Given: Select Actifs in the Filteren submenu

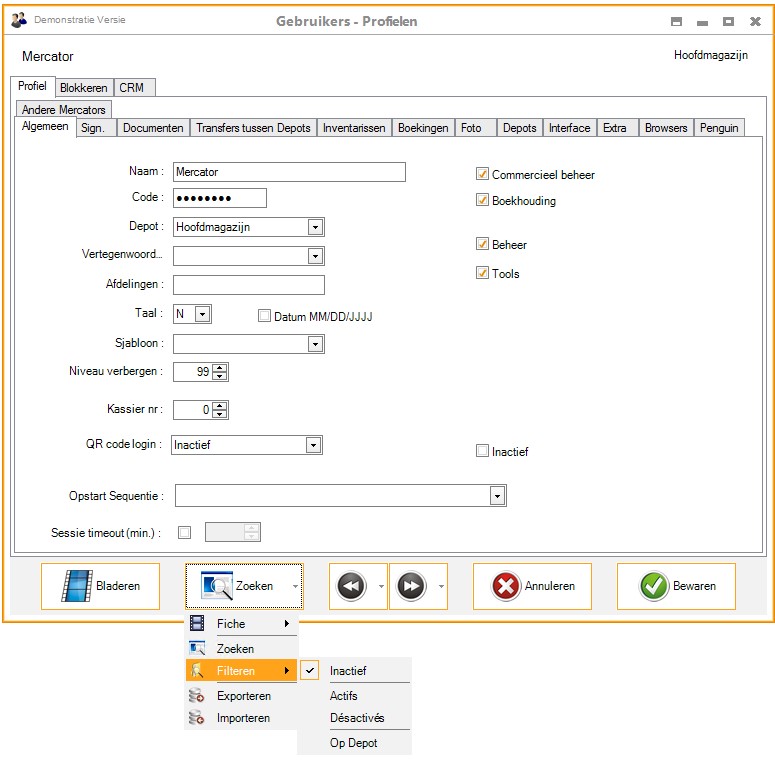Looking at the screenshot, I should tap(344, 696).
